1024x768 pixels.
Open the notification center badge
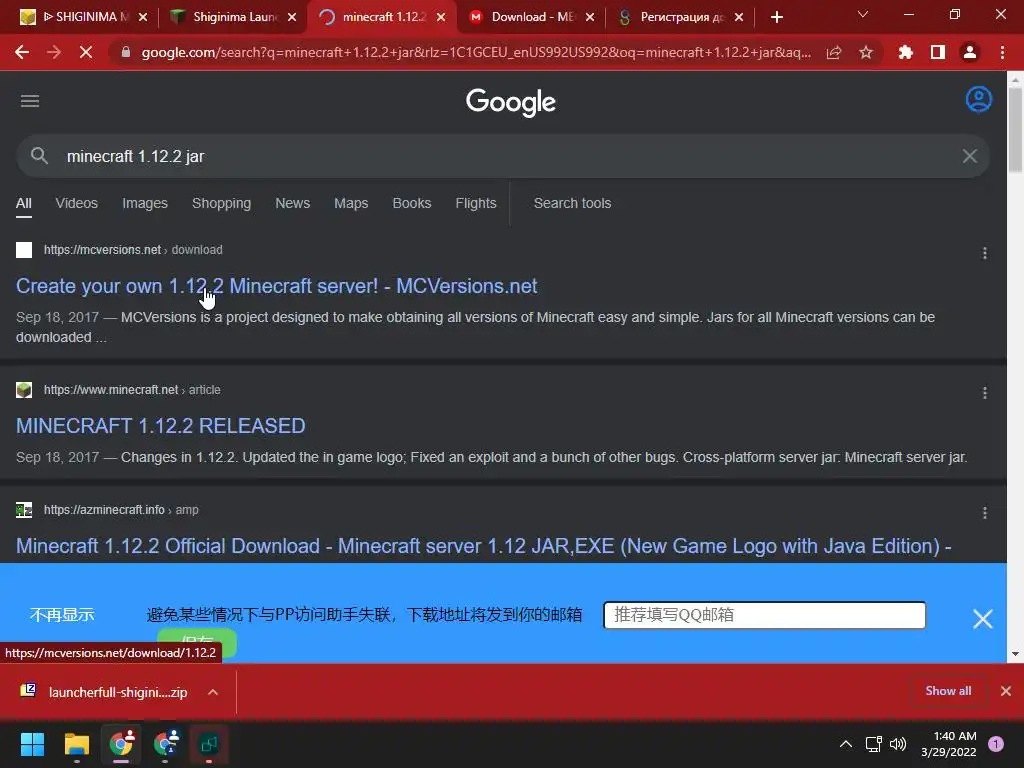996,744
